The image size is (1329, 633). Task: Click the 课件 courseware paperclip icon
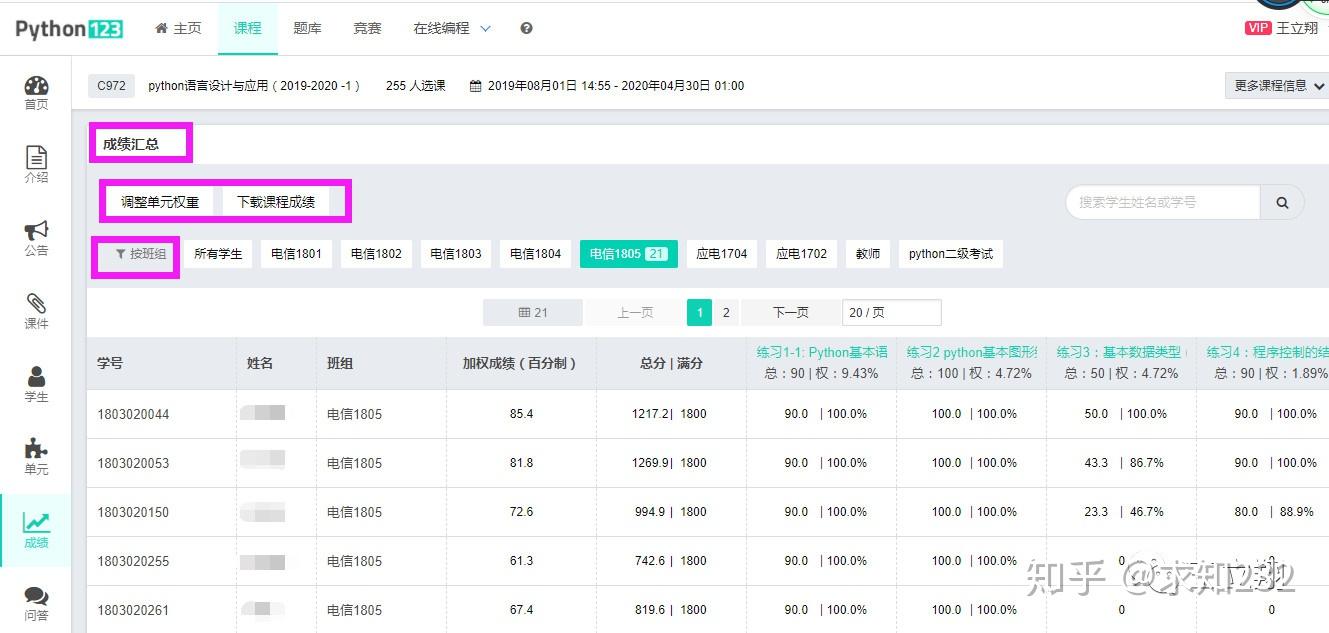[36, 310]
